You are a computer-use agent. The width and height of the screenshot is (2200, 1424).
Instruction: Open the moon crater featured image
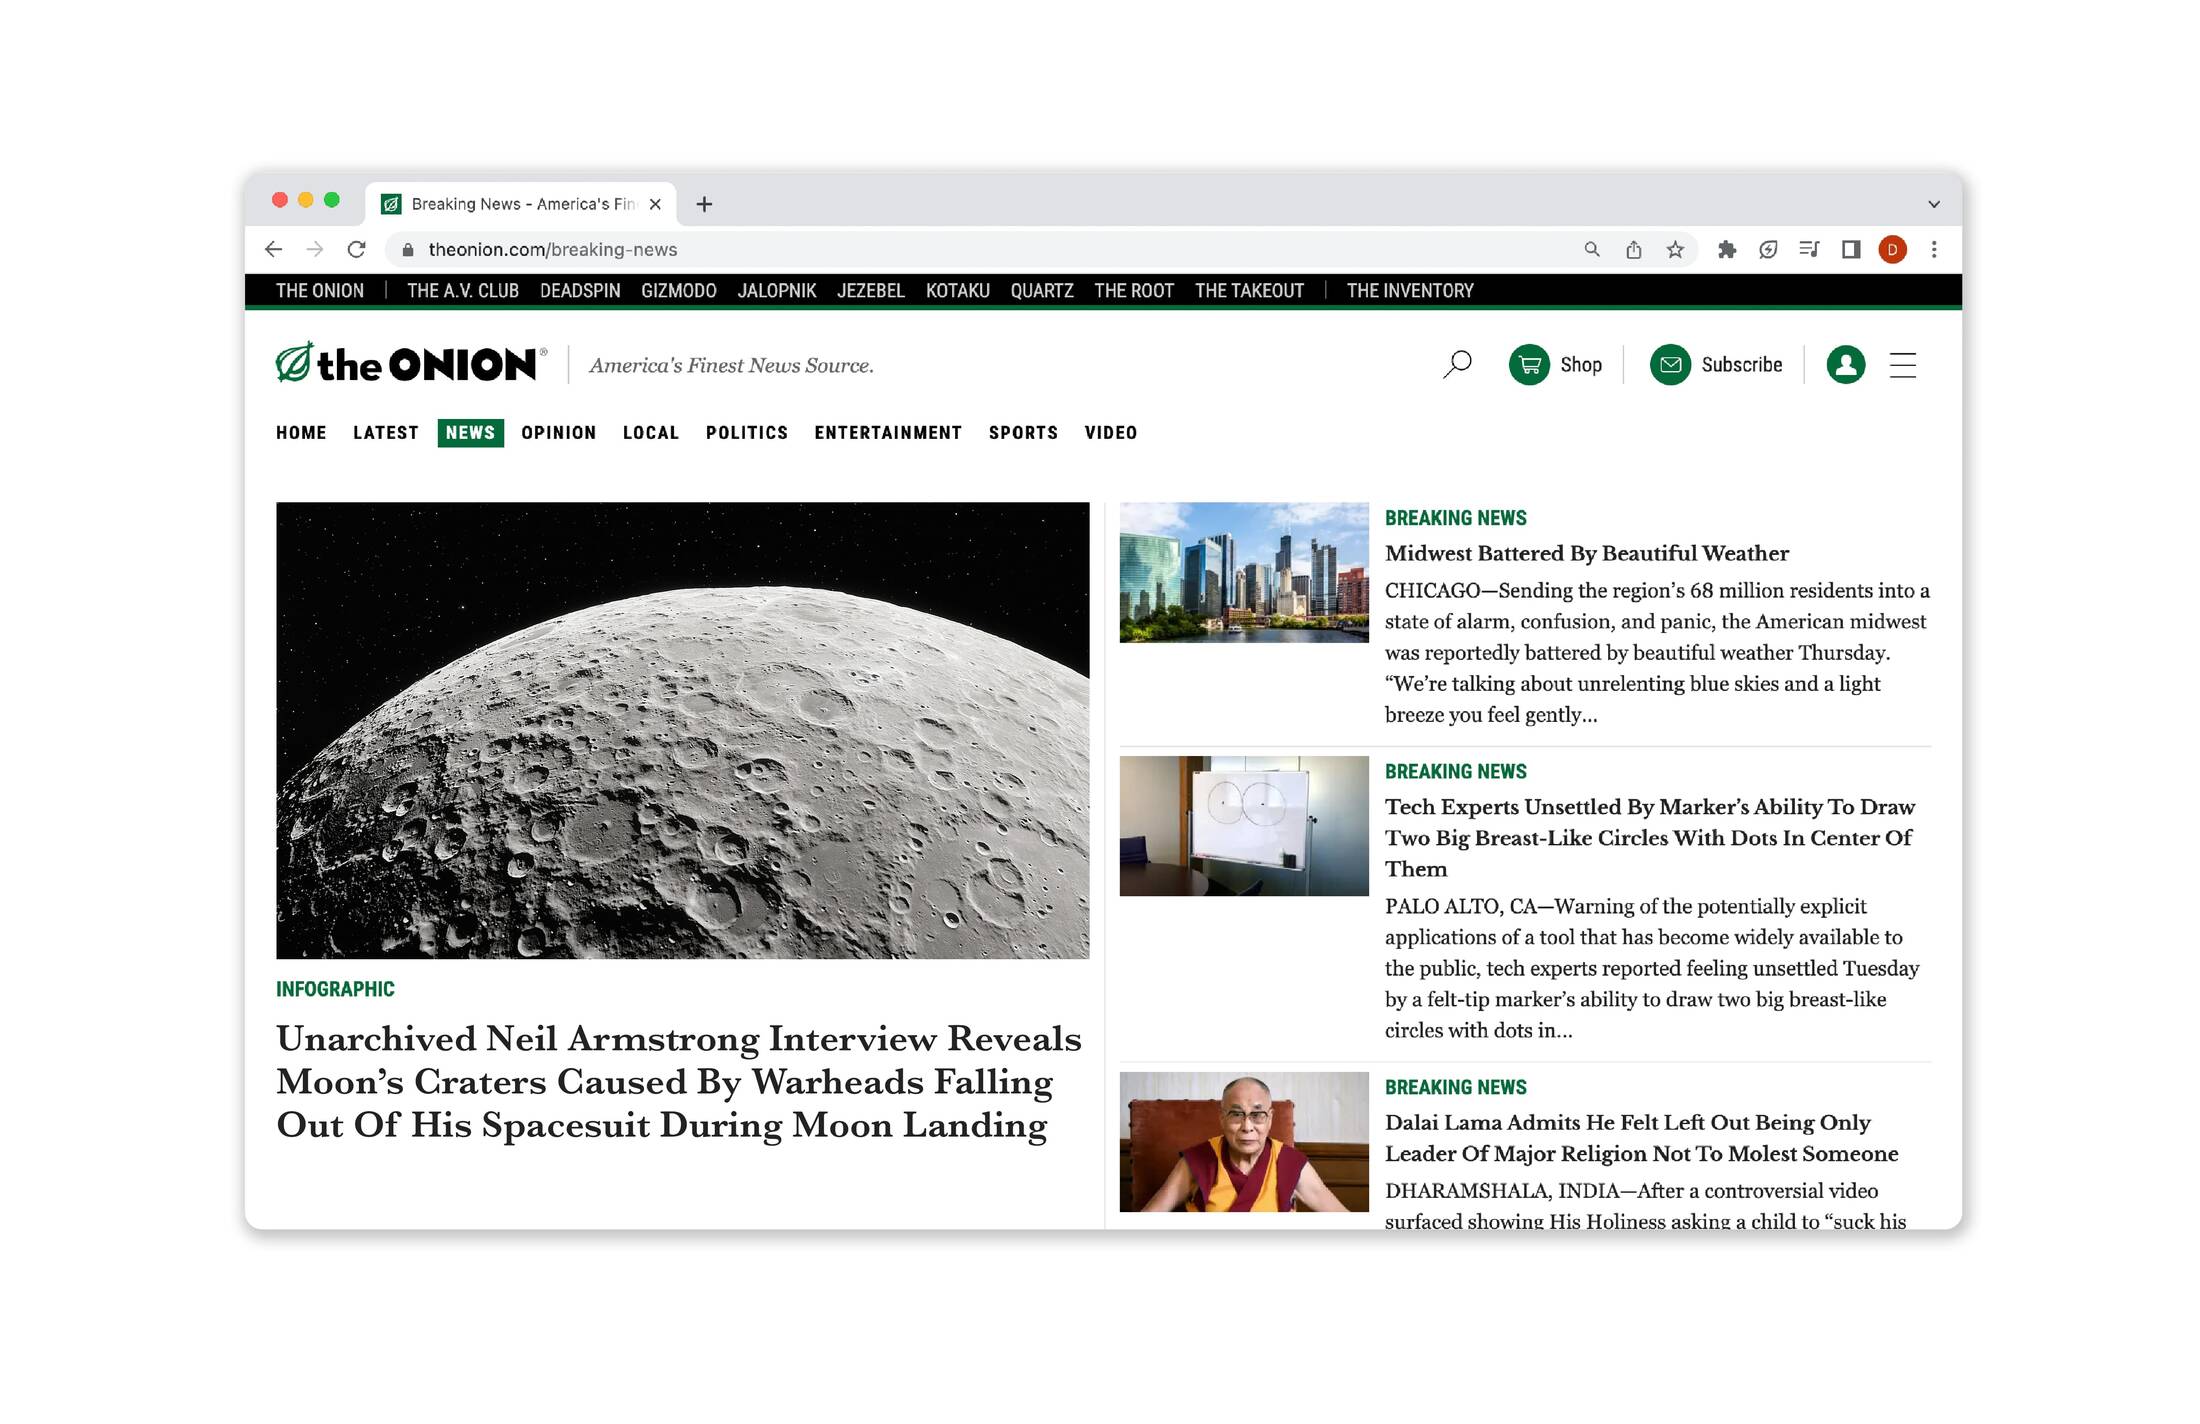pyautogui.click(x=683, y=730)
